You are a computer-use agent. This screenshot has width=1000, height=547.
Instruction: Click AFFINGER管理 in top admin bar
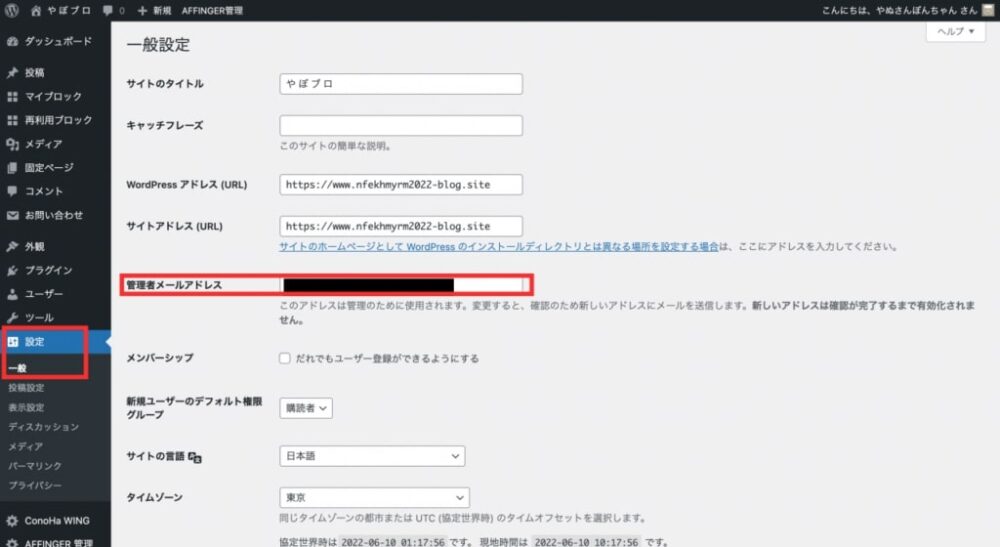[x=212, y=10]
